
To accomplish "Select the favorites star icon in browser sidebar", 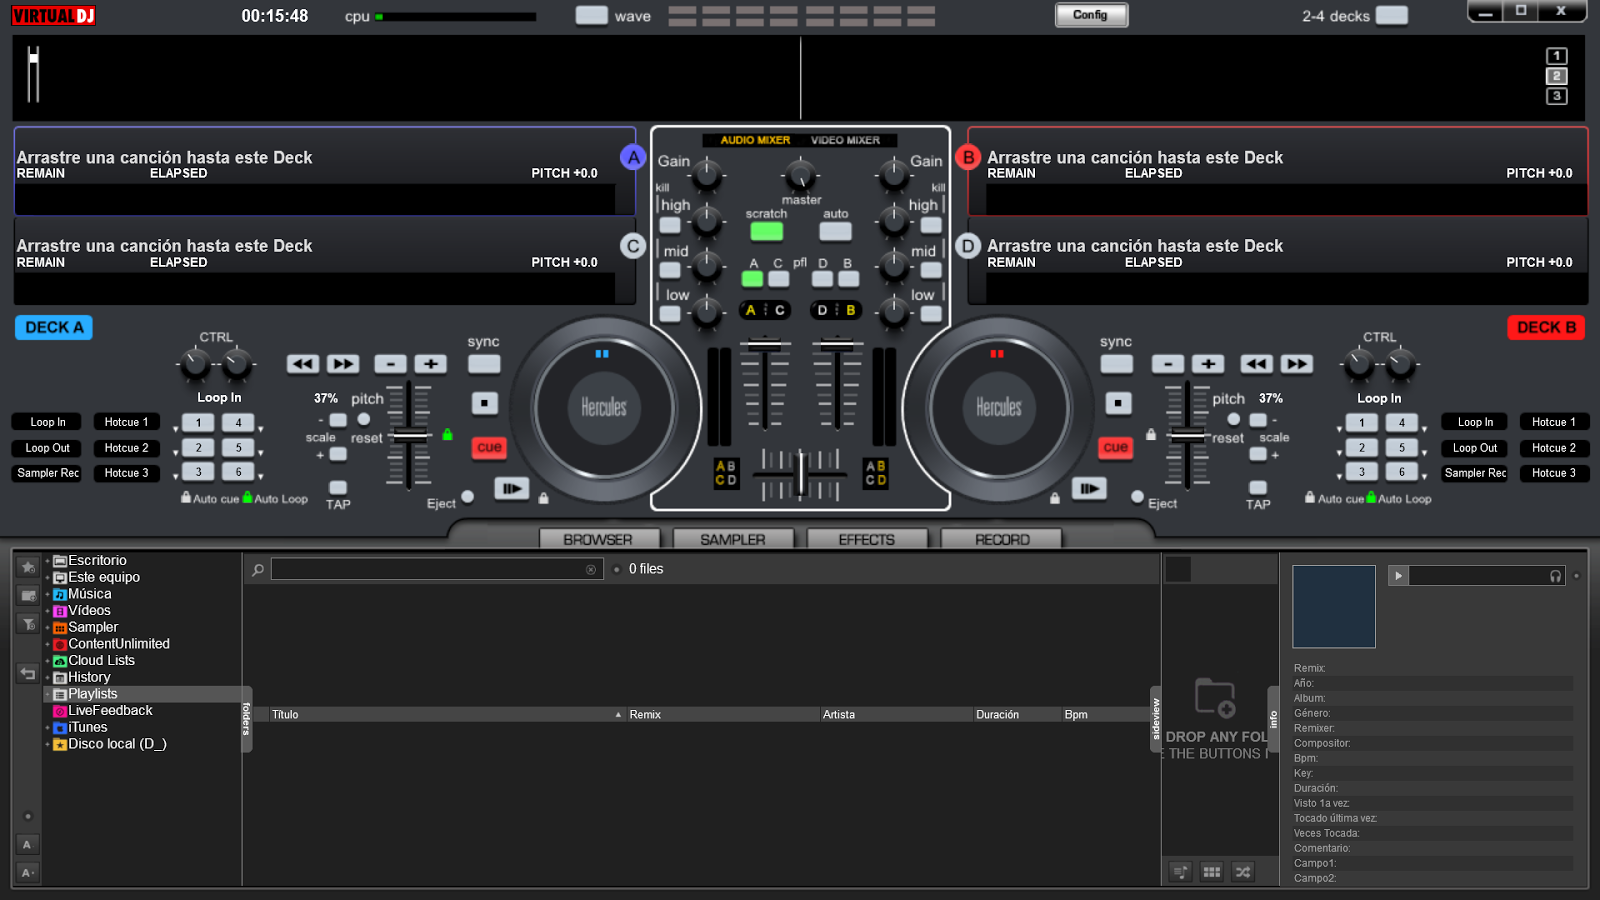I will click(28, 566).
